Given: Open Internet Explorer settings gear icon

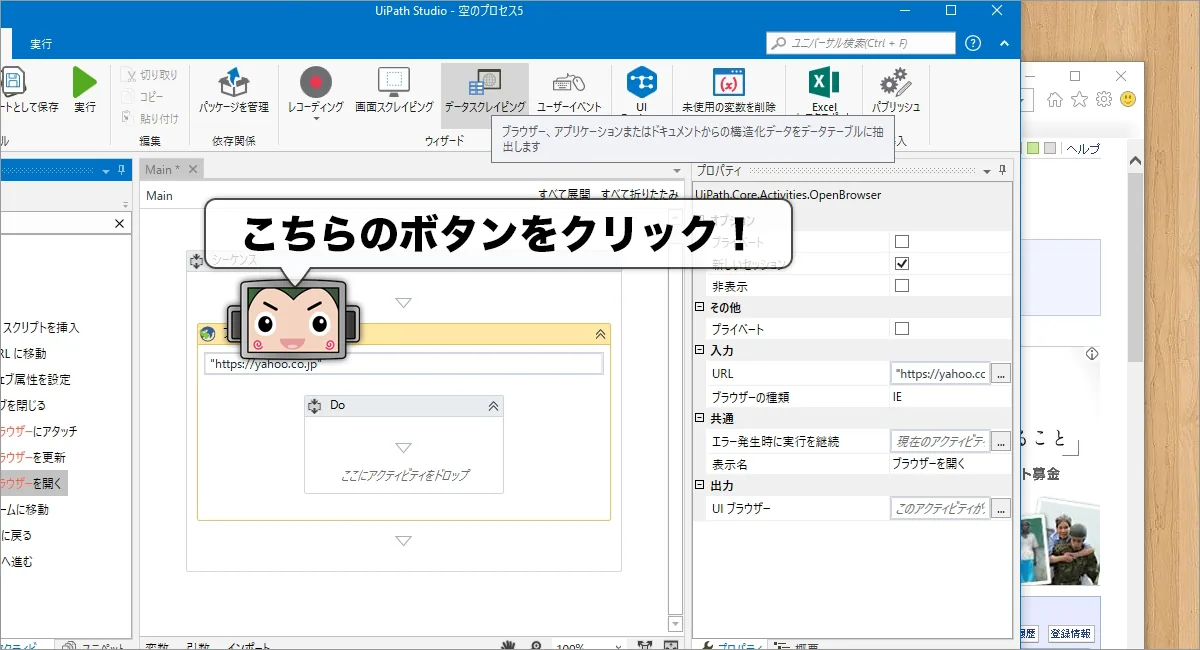Looking at the screenshot, I should (x=1104, y=99).
